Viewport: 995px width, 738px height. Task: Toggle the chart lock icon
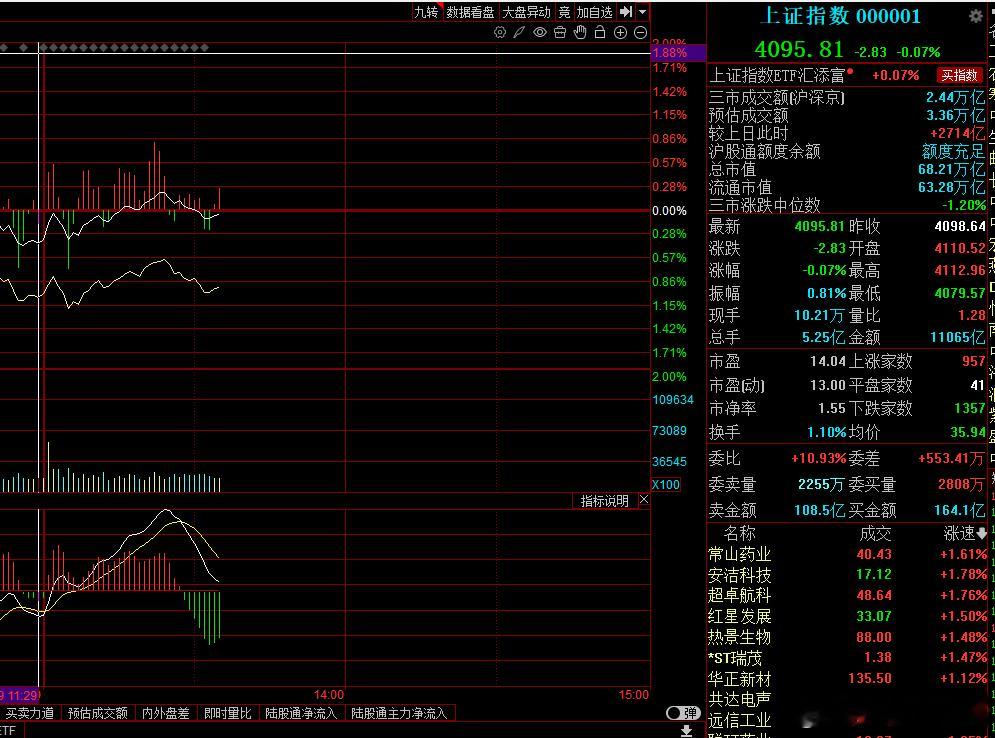pyautogui.click(x=600, y=32)
